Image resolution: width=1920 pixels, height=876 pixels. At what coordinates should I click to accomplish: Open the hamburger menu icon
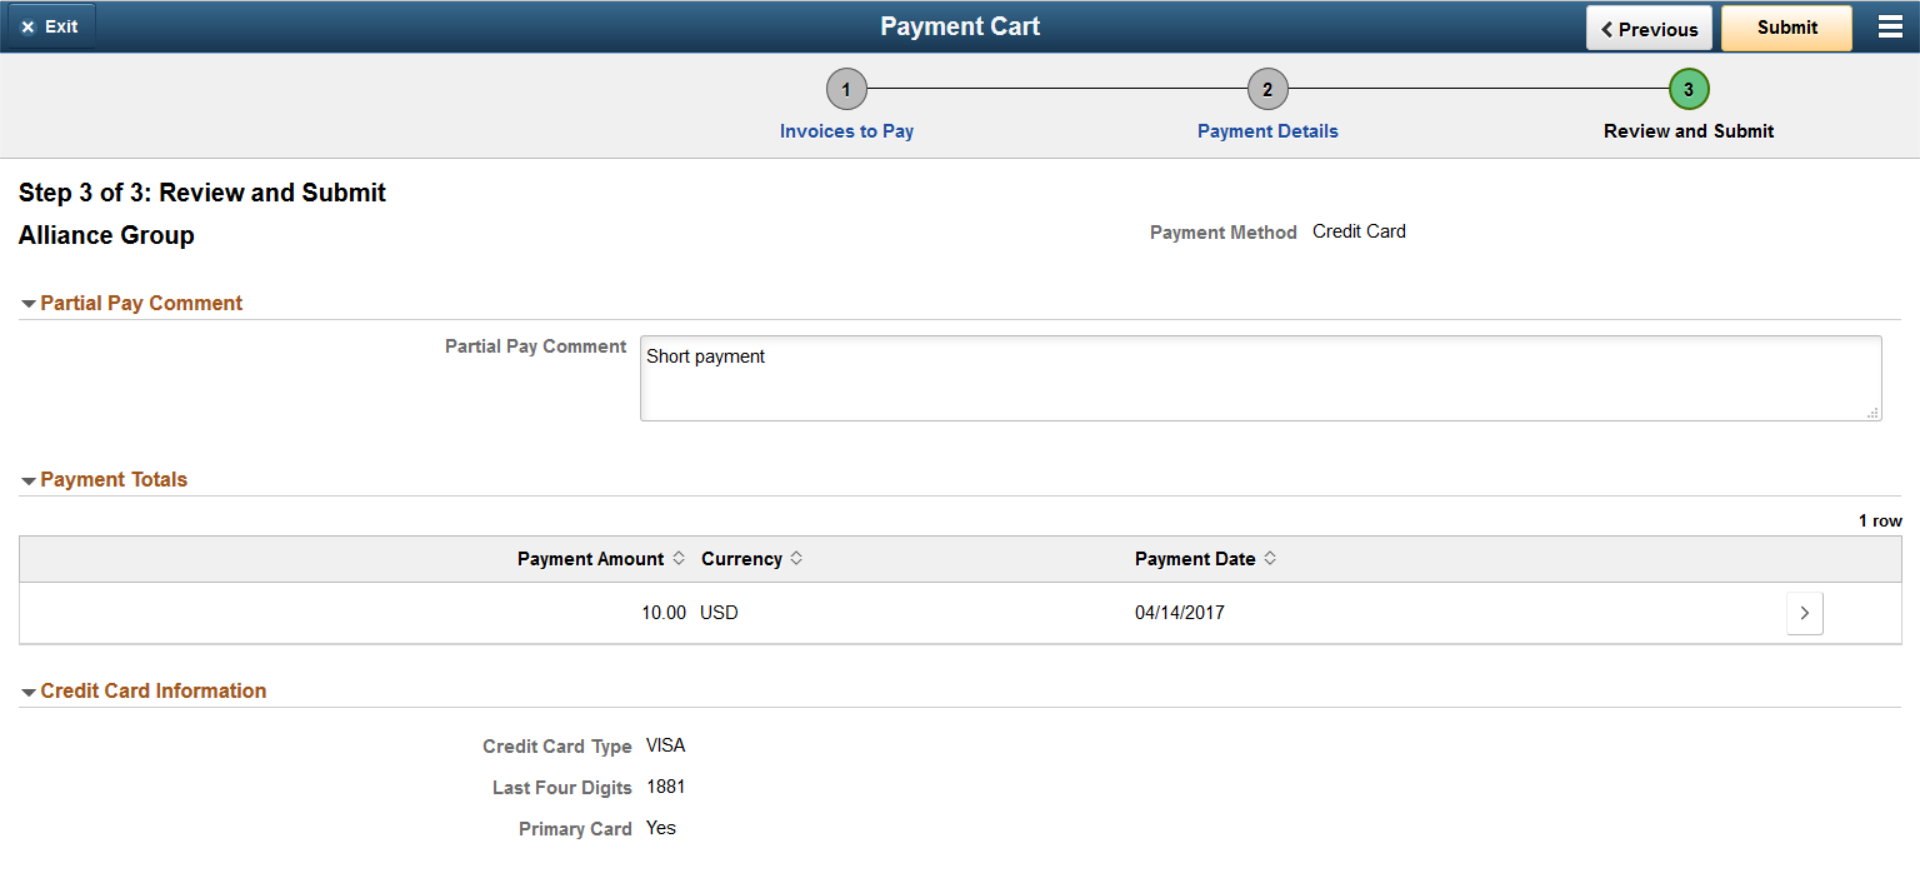pos(1890,27)
